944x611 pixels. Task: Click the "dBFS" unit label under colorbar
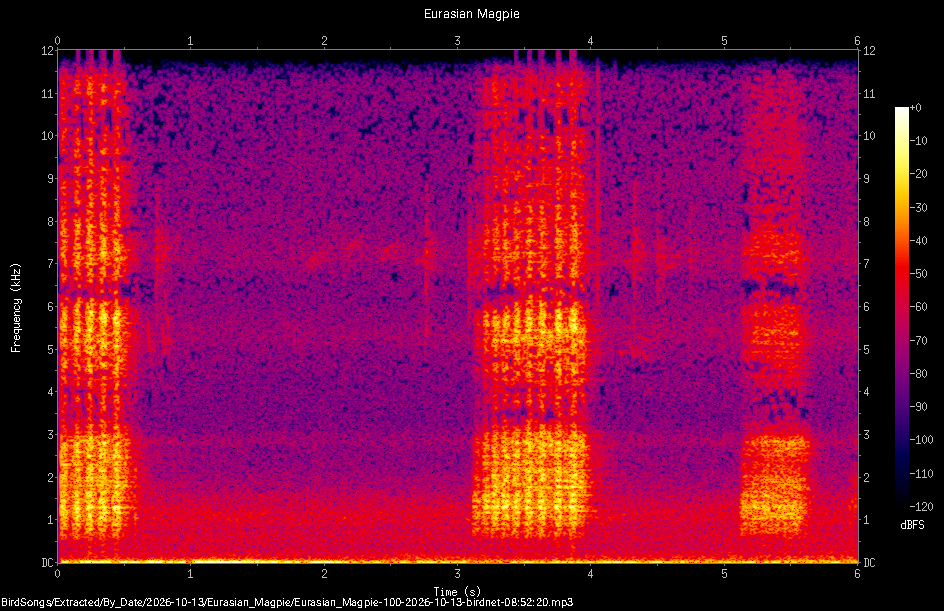[x=912, y=525]
